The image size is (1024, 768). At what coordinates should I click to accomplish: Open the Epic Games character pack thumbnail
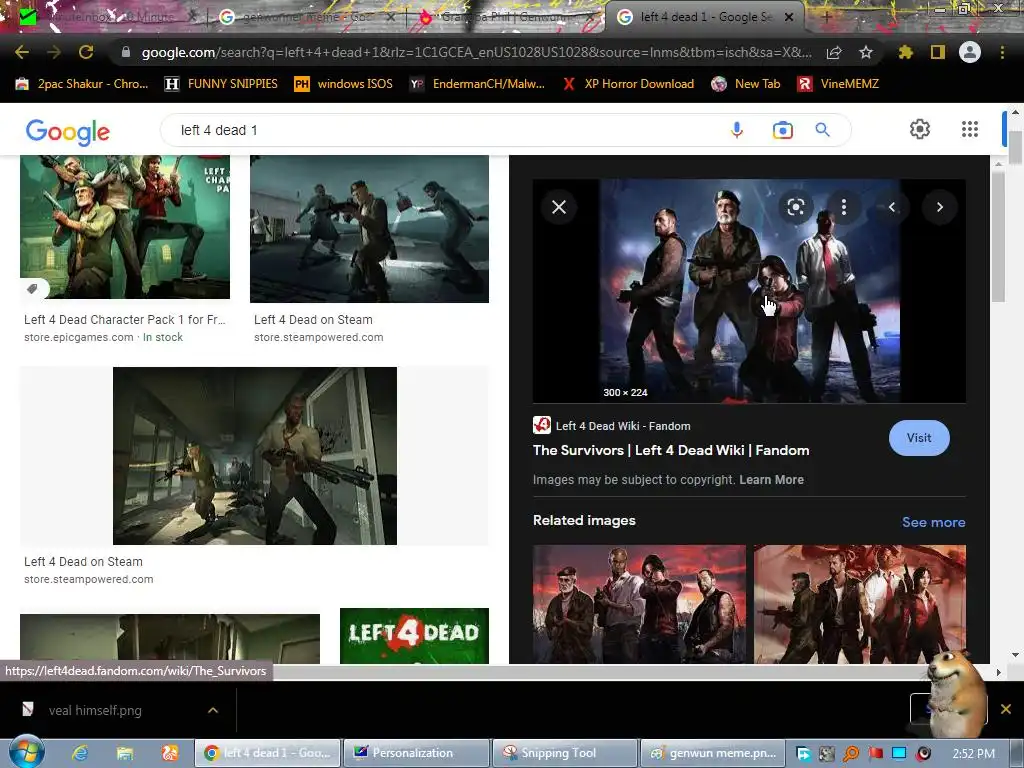pyautogui.click(x=125, y=227)
